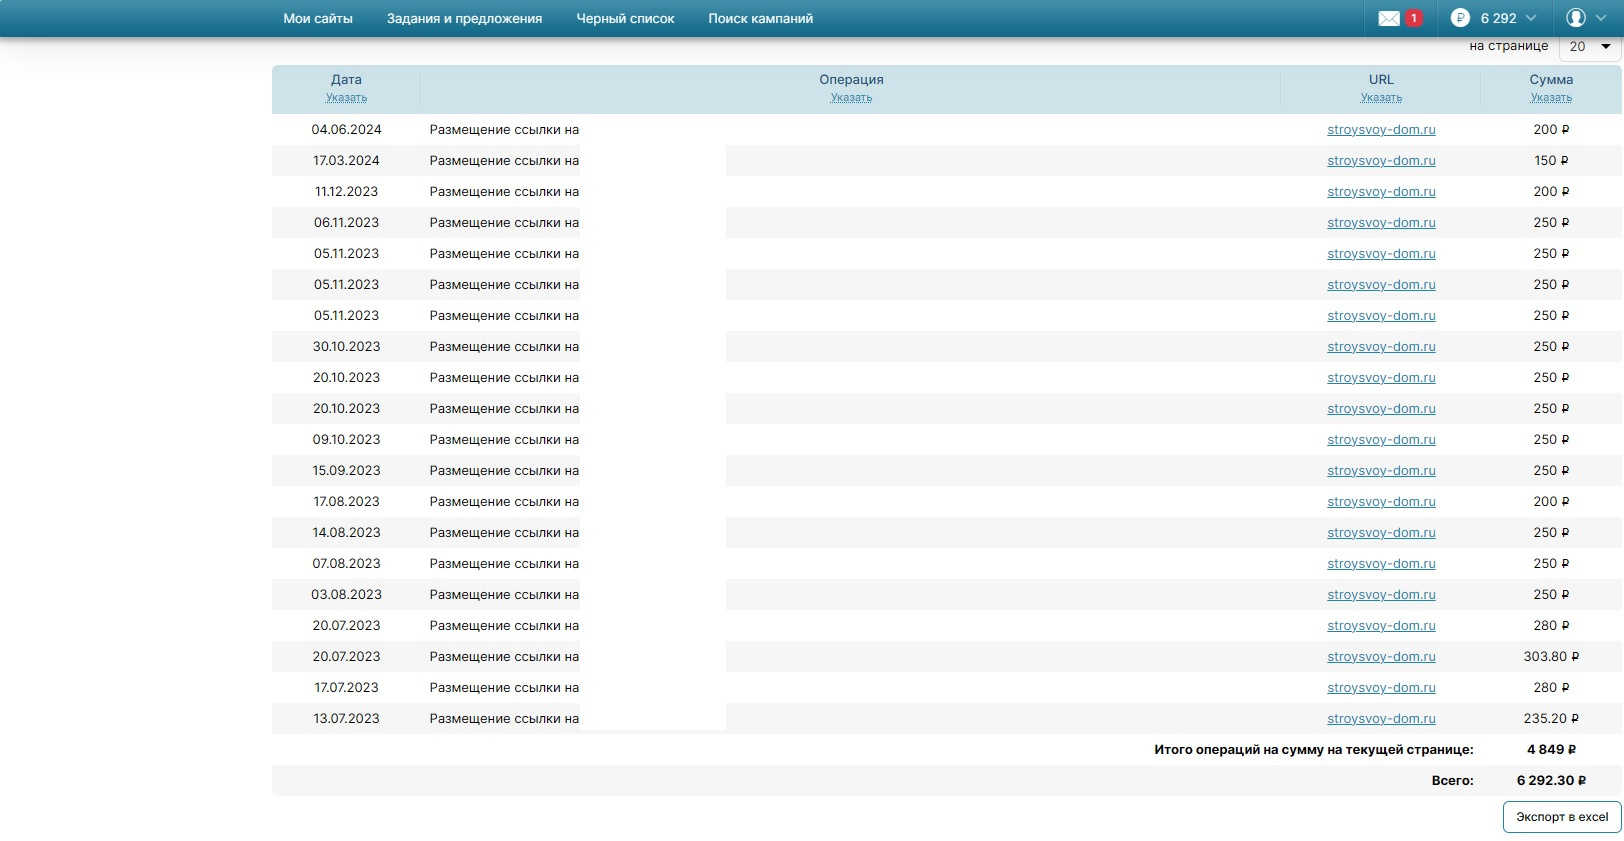Viewport: 1624px width, 841px height.
Task: Select the date 04.06.2024
Action: pos(346,130)
